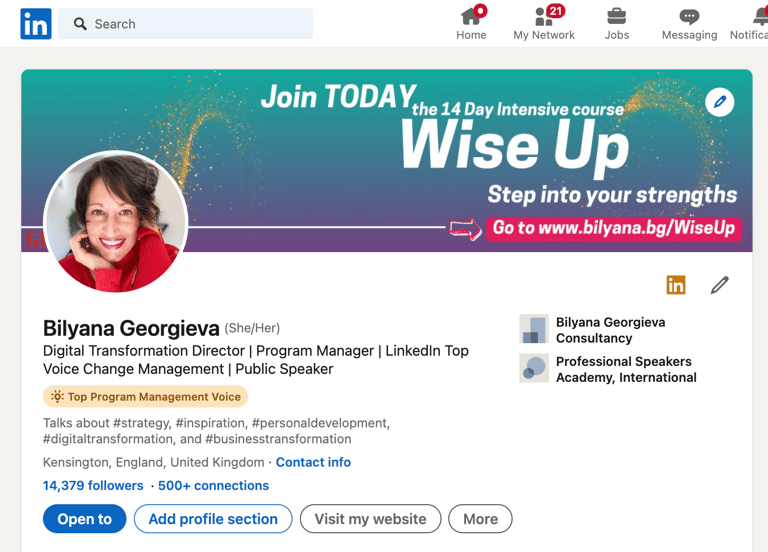
Task: Click the Talks about #strategy hashtags text
Action: (216, 431)
